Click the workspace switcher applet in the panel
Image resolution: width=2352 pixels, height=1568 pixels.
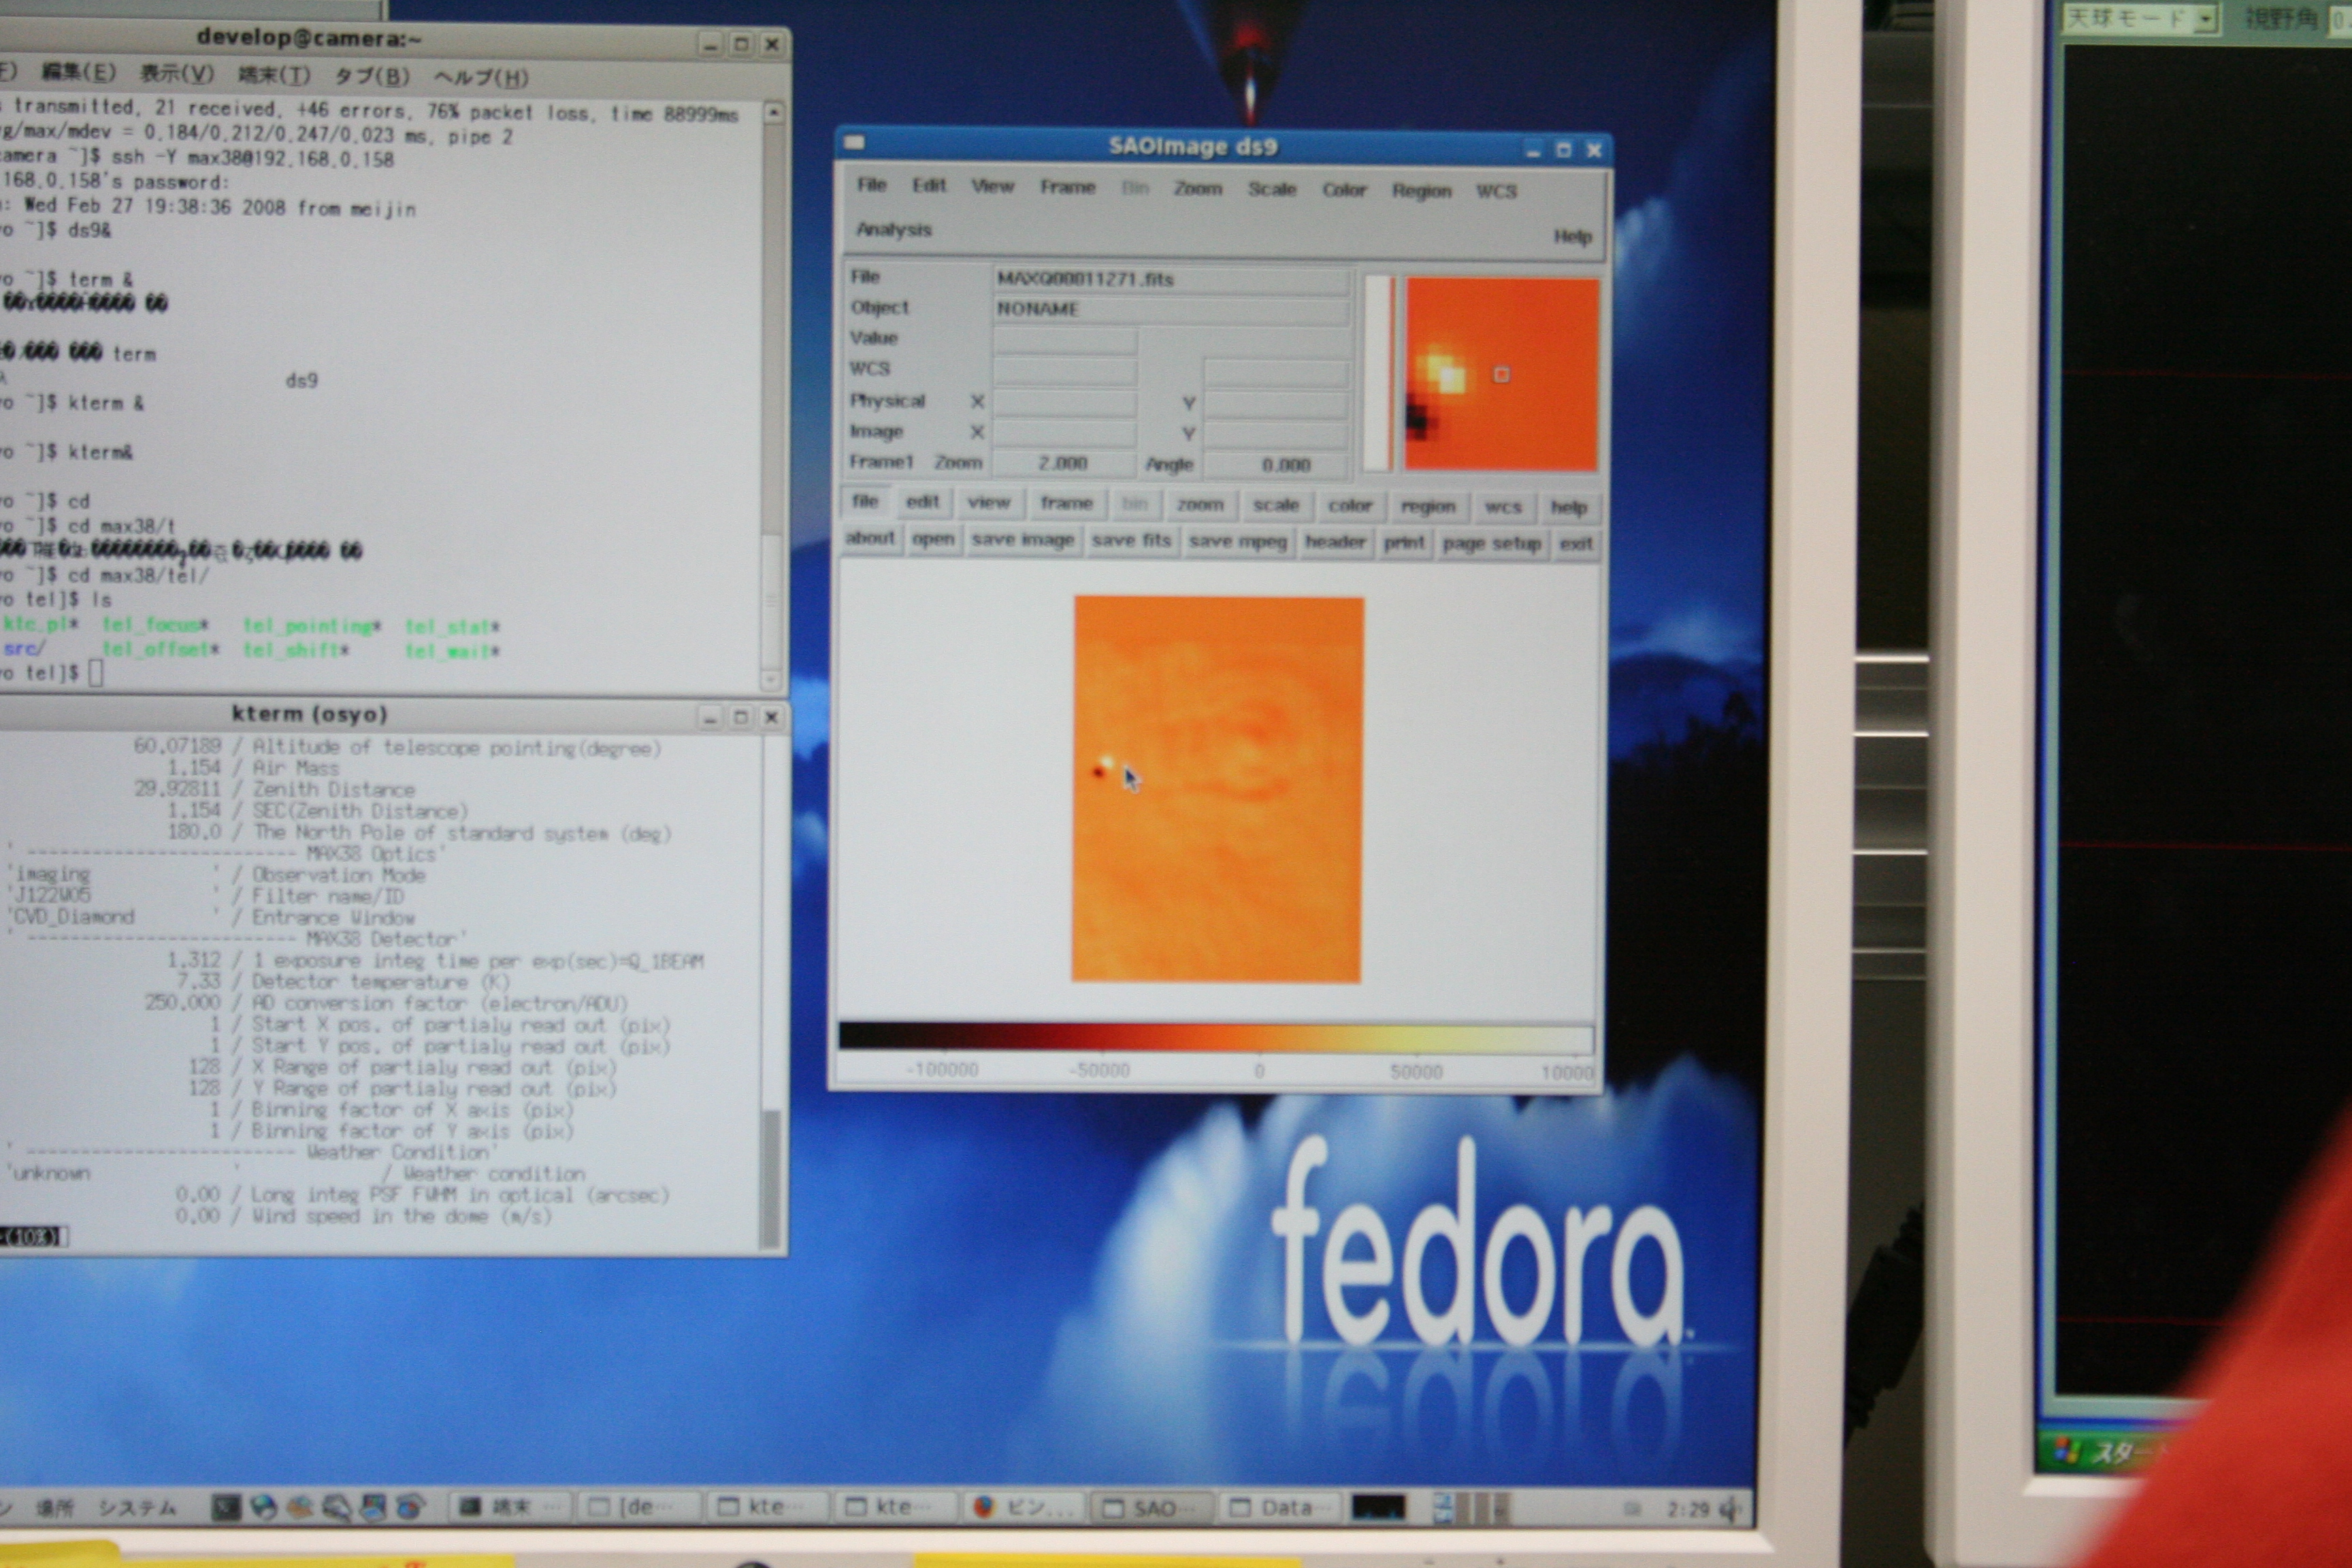(x=1471, y=1508)
